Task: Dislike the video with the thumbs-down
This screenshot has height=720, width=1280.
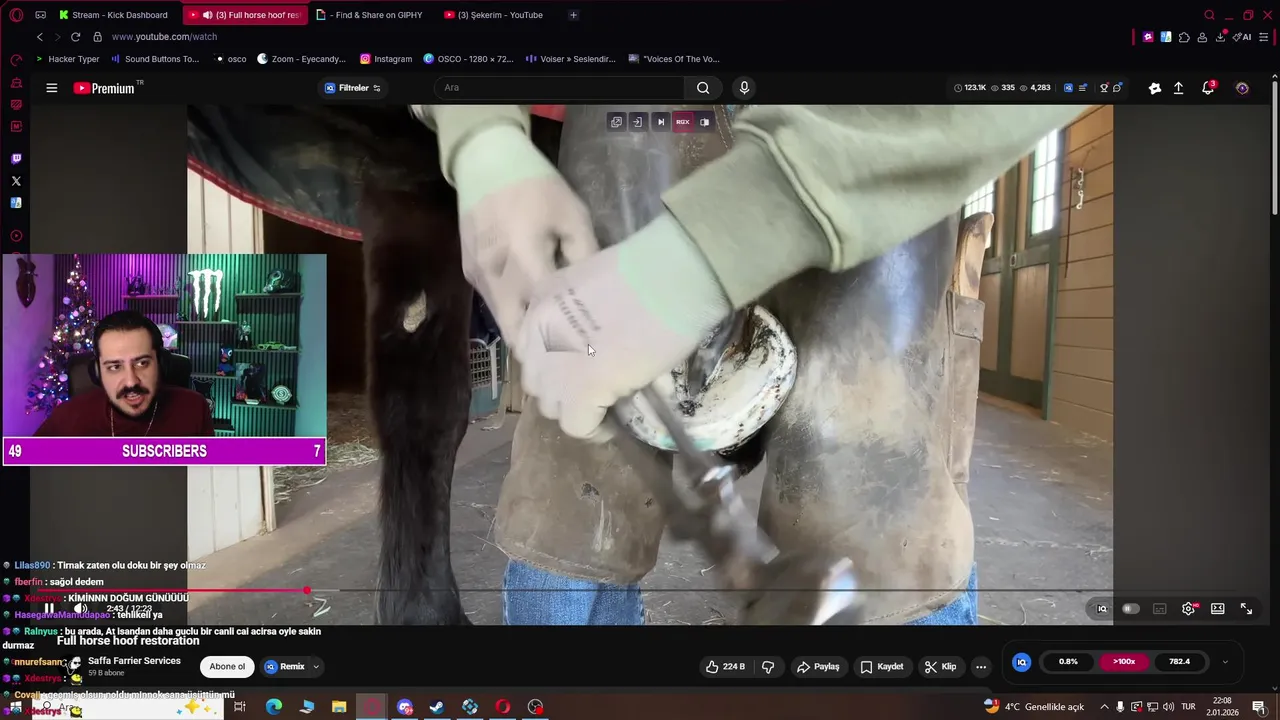Action: point(768,667)
